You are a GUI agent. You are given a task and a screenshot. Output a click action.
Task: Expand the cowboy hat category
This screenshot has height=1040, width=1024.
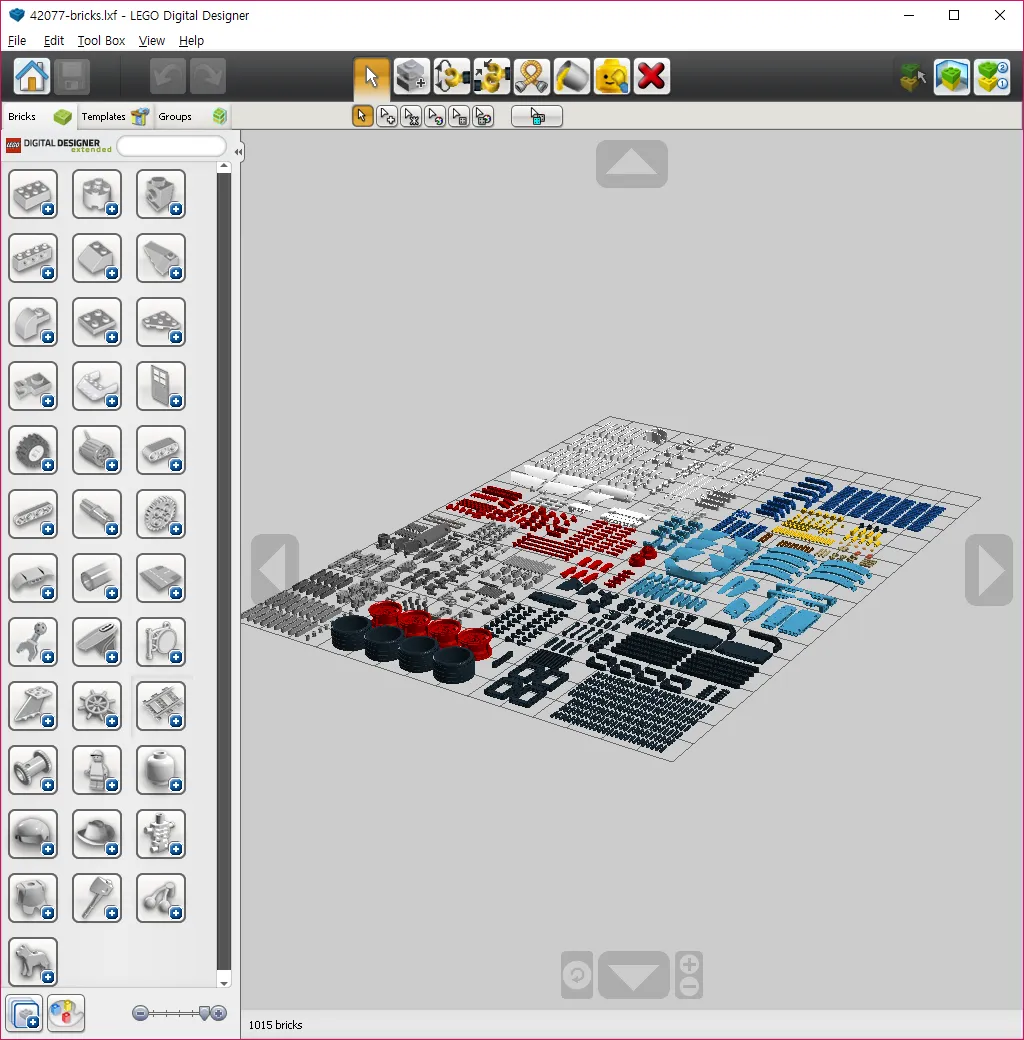coord(97,834)
